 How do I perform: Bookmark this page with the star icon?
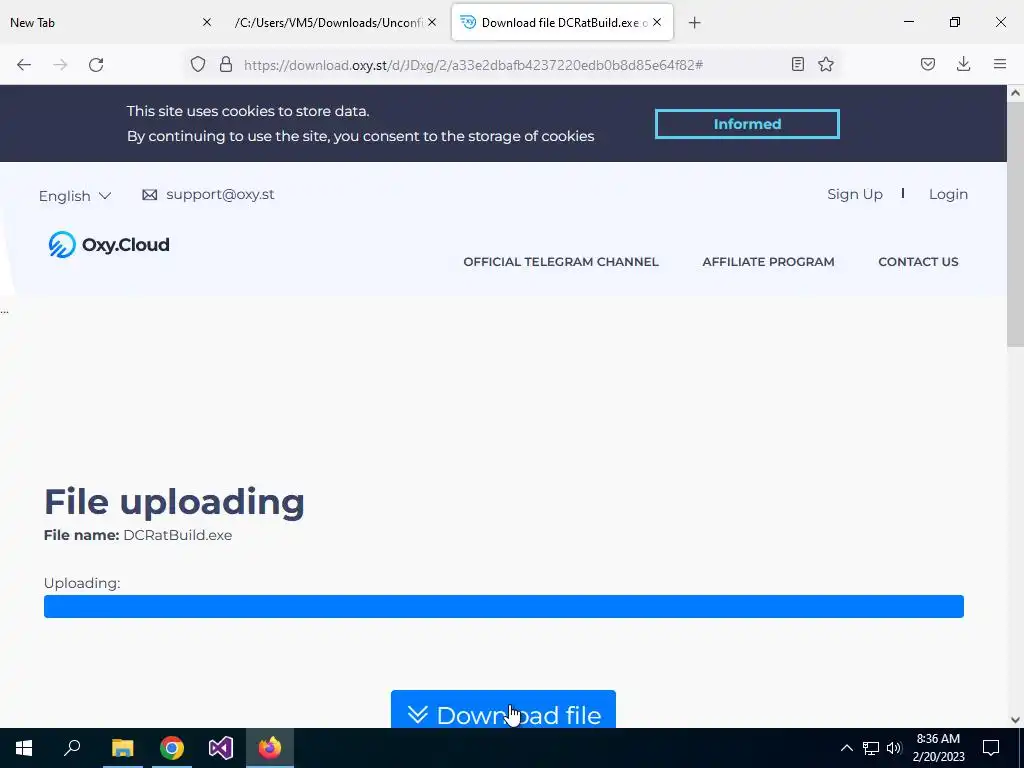tap(826, 64)
